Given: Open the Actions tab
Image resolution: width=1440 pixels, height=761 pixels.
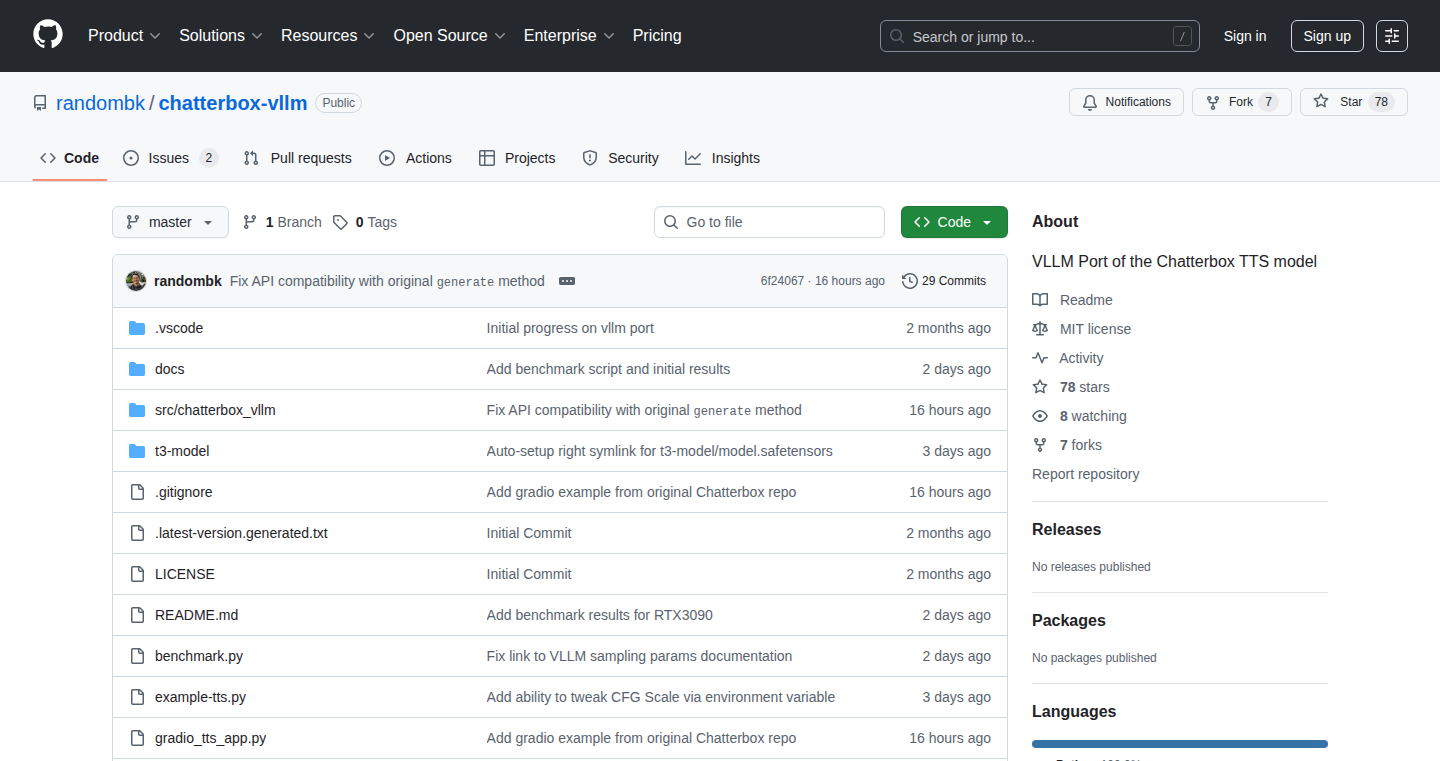Looking at the screenshot, I should point(416,158).
